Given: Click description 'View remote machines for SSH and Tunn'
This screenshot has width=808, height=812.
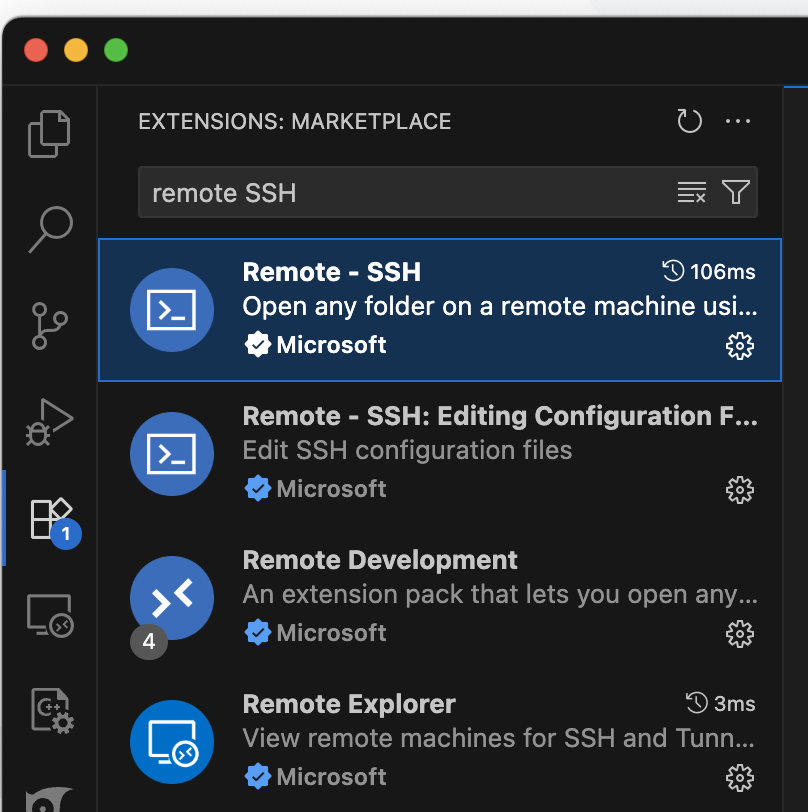Looking at the screenshot, I should [x=499, y=738].
